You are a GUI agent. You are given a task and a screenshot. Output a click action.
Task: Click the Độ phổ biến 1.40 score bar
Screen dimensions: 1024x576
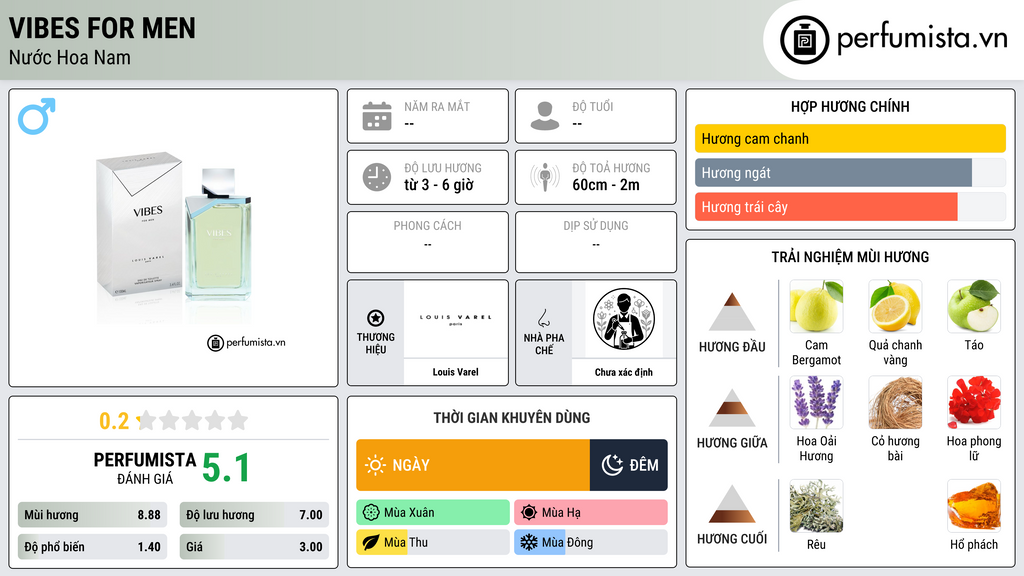click(92, 547)
